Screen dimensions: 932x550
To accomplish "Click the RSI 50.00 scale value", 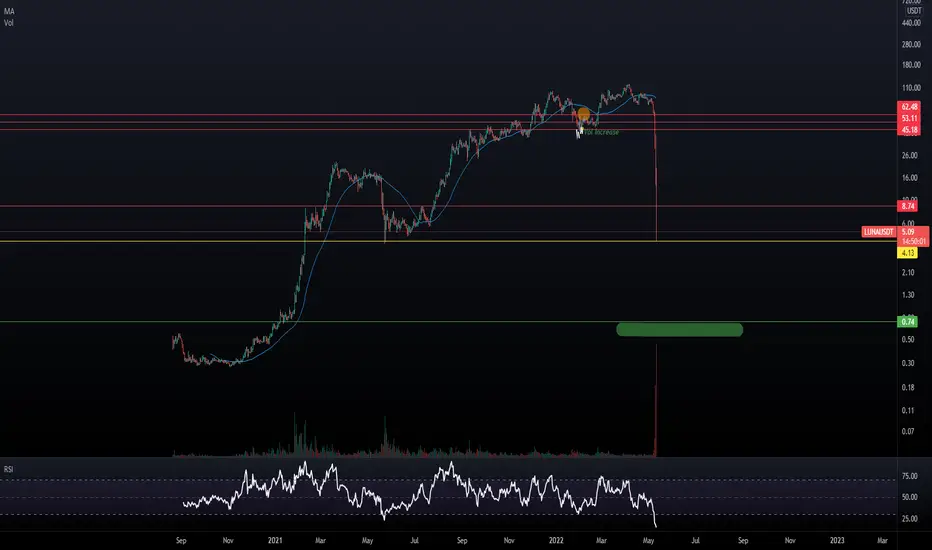I will coord(909,497).
